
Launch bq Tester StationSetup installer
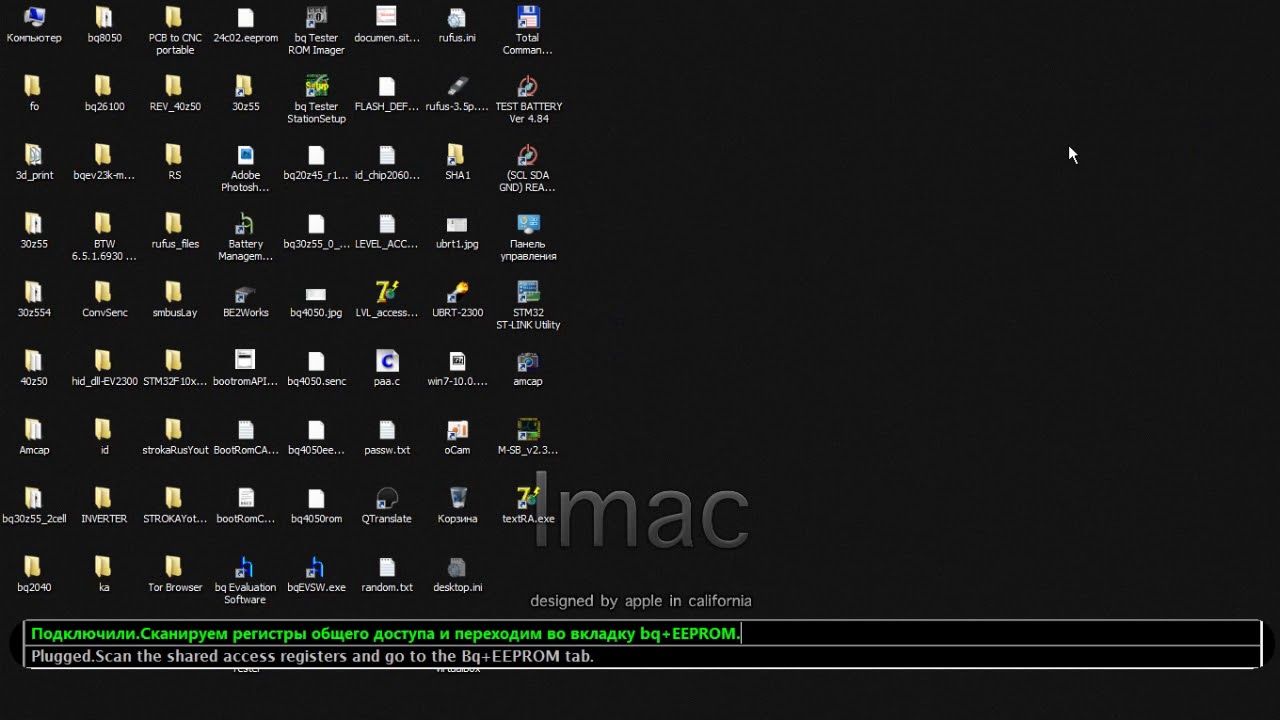click(x=316, y=99)
